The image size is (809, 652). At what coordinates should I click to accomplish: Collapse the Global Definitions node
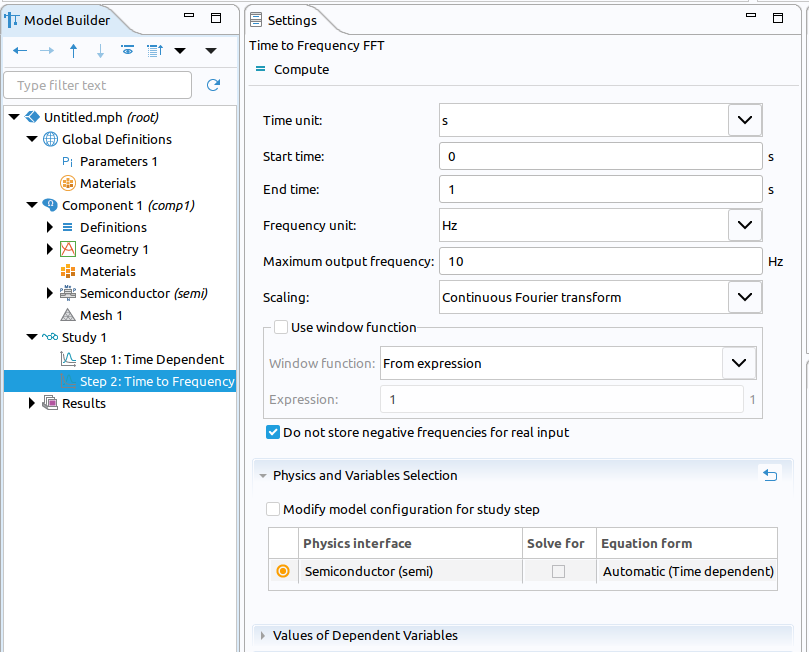(x=32, y=139)
